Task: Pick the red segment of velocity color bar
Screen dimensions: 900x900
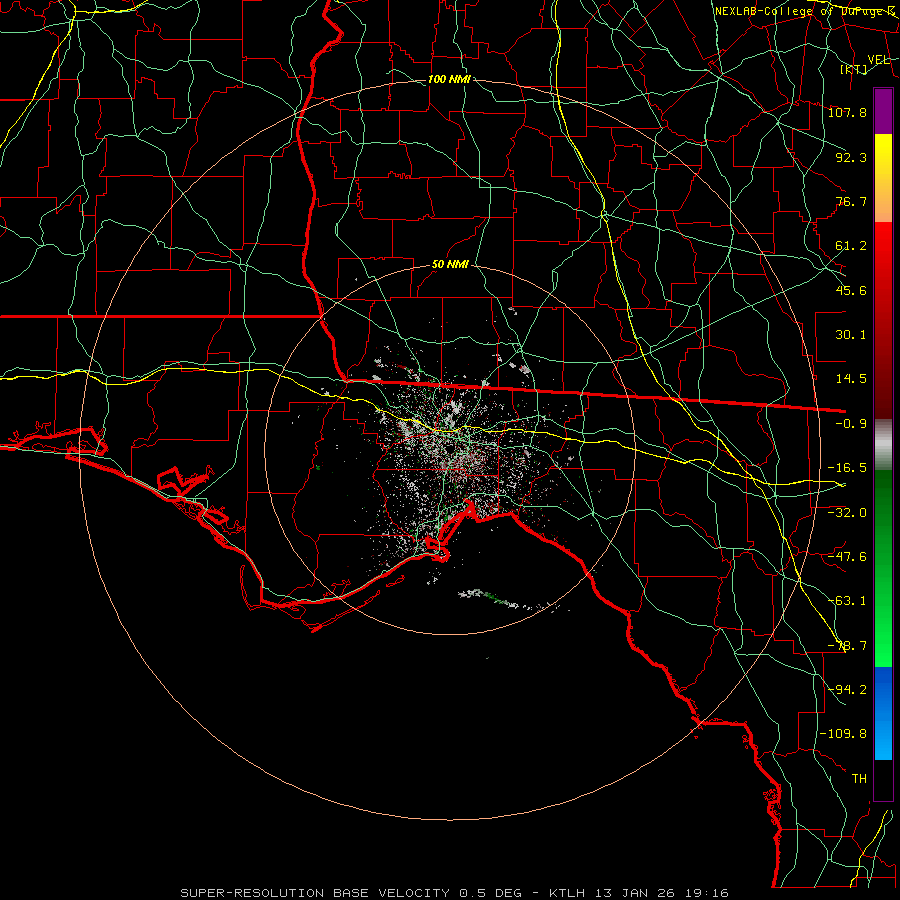Action: tap(883, 320)
